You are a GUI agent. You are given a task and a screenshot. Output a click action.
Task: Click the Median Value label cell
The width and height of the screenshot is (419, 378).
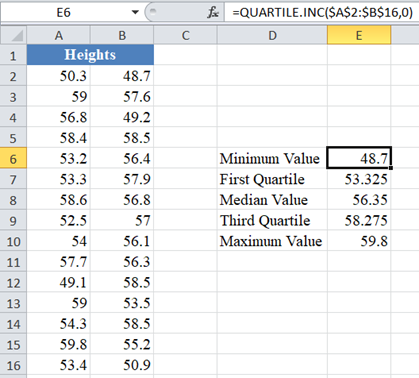tap(272, 200)
